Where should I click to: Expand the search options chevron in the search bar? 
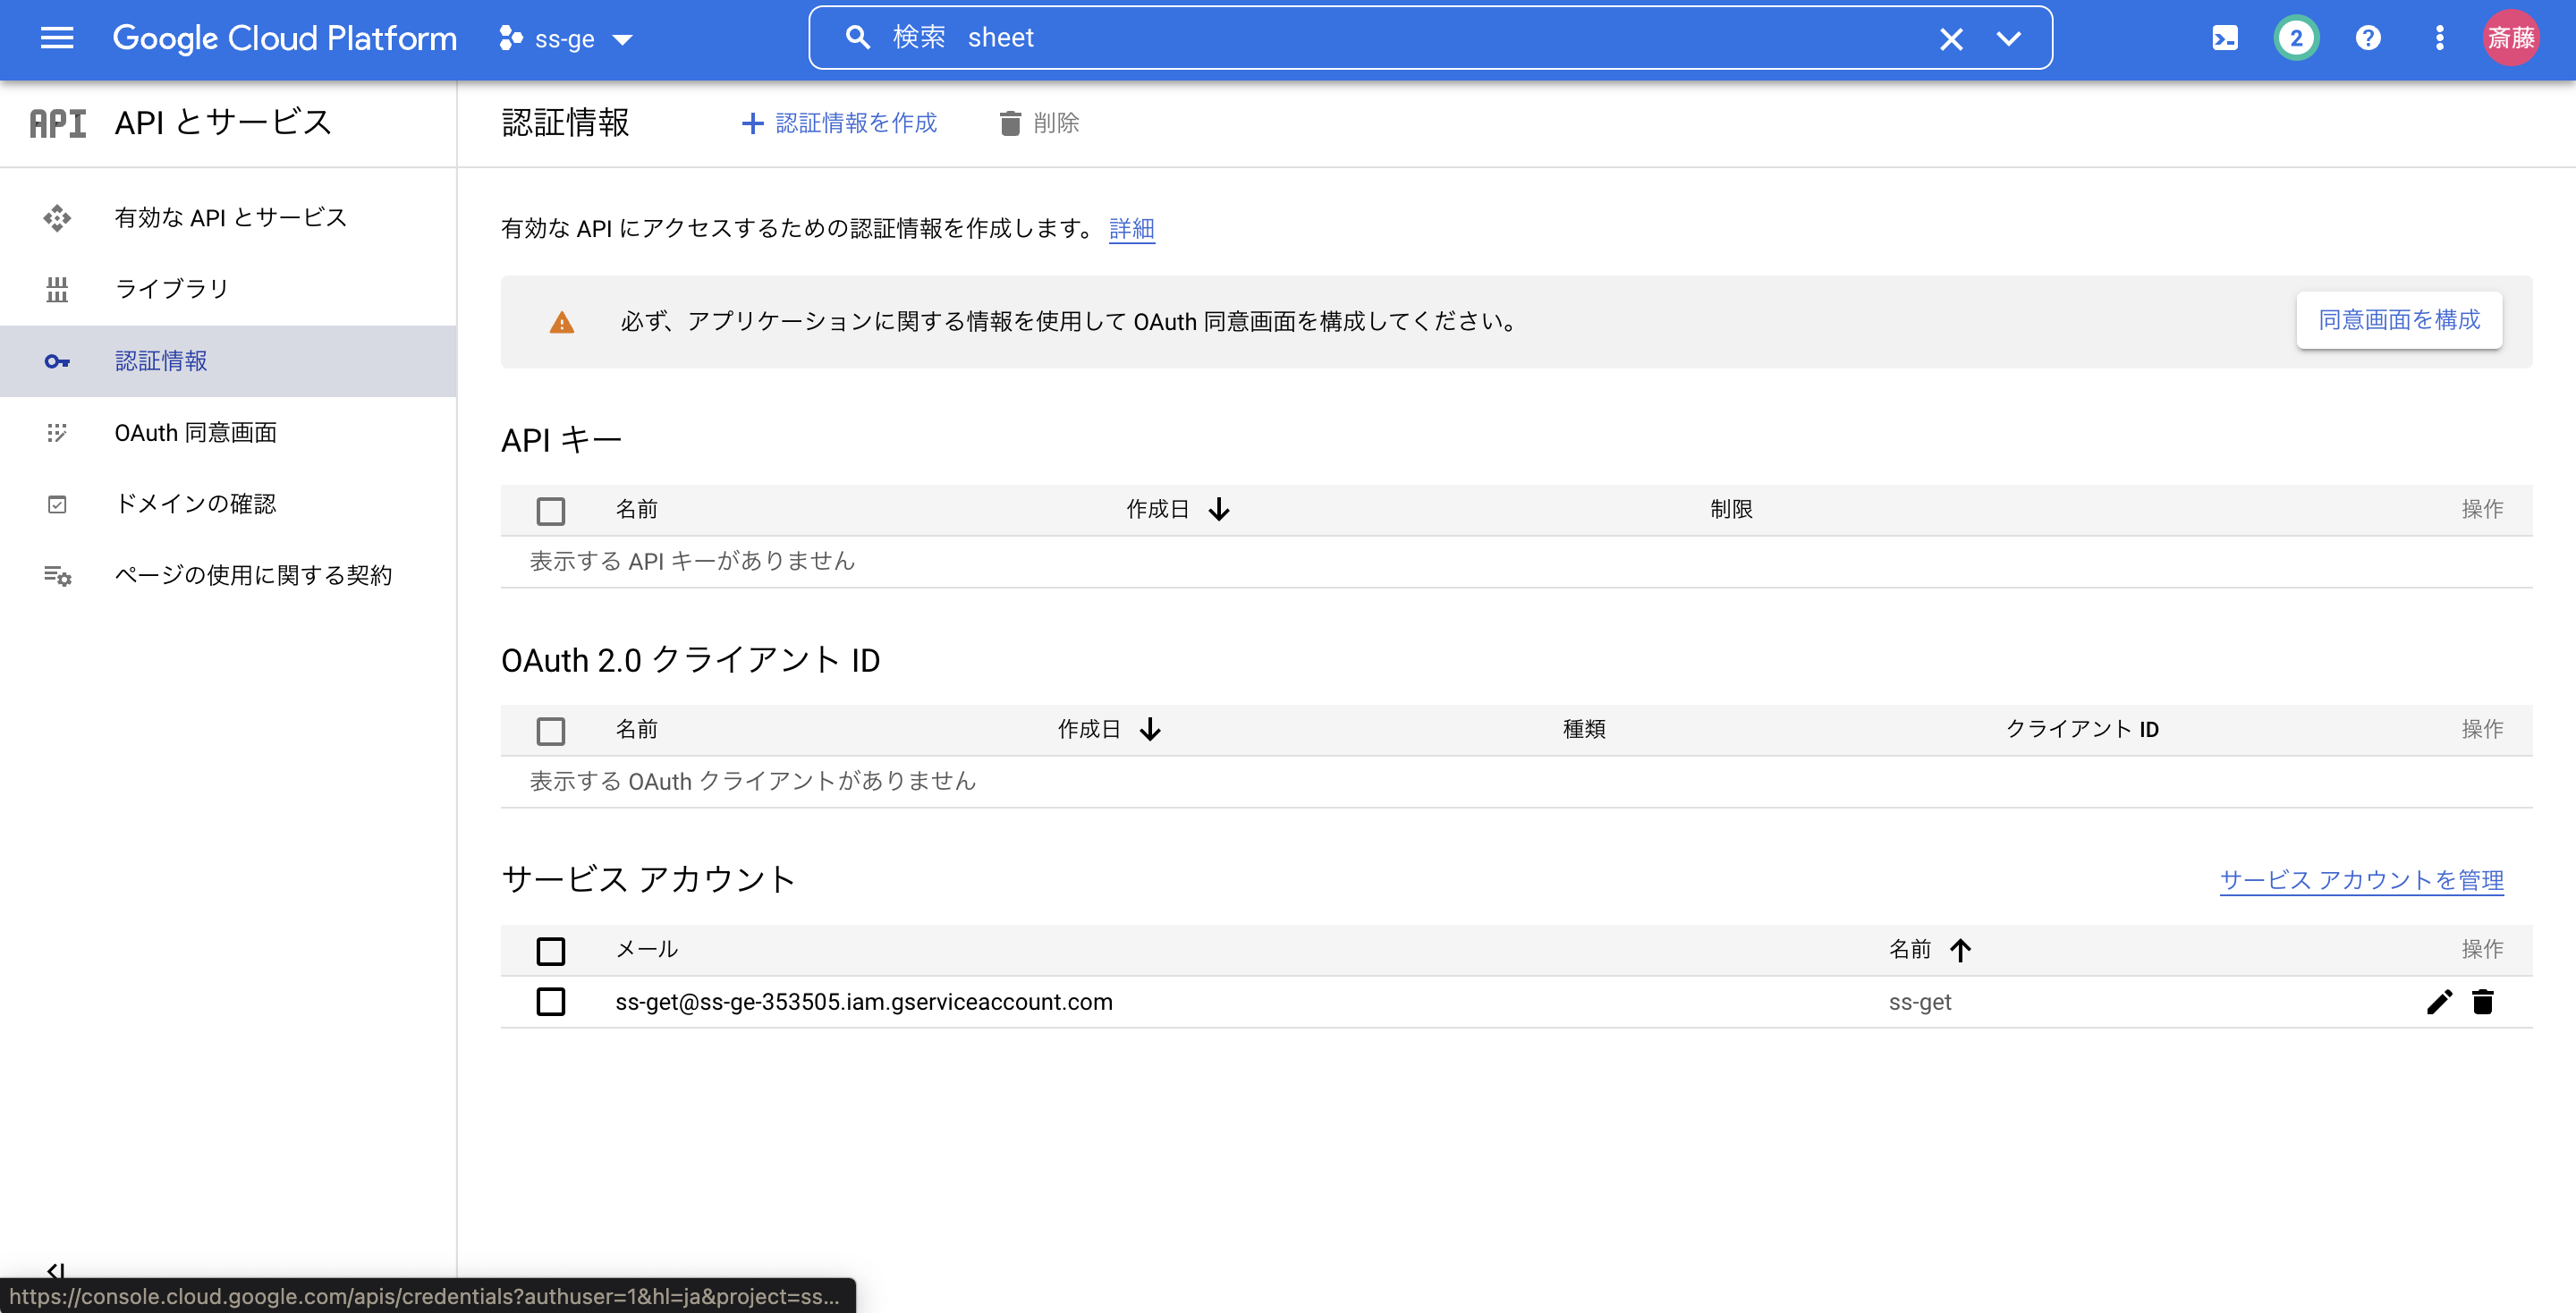[x=2010, y=37]
